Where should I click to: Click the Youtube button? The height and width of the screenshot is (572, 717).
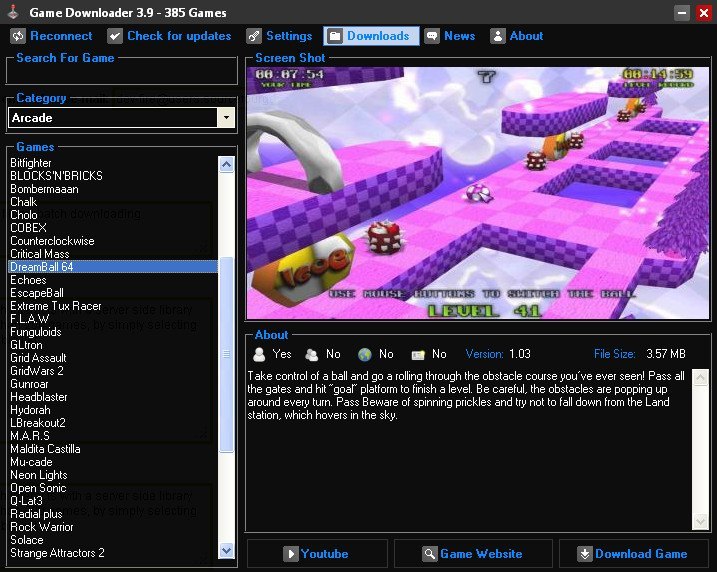317,554
